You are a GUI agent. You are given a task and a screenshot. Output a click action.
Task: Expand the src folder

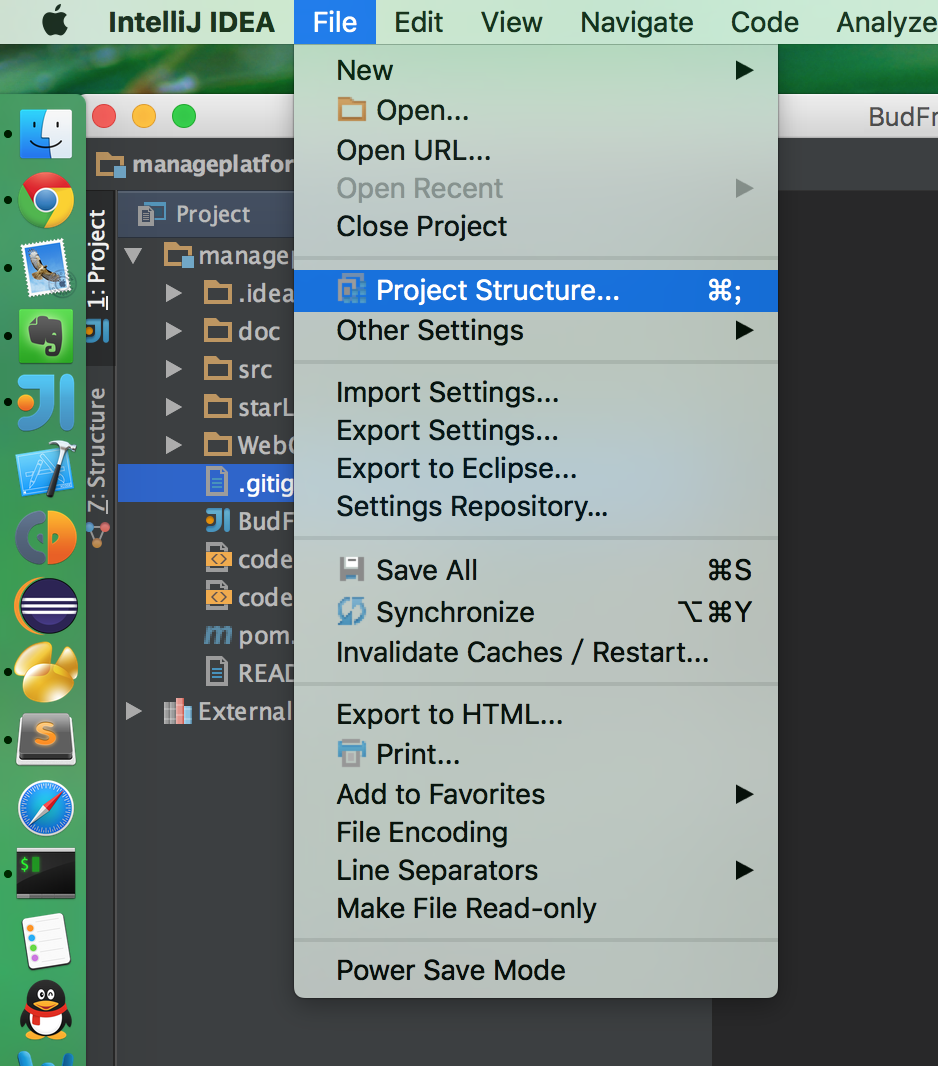click(x=174, y=369)
